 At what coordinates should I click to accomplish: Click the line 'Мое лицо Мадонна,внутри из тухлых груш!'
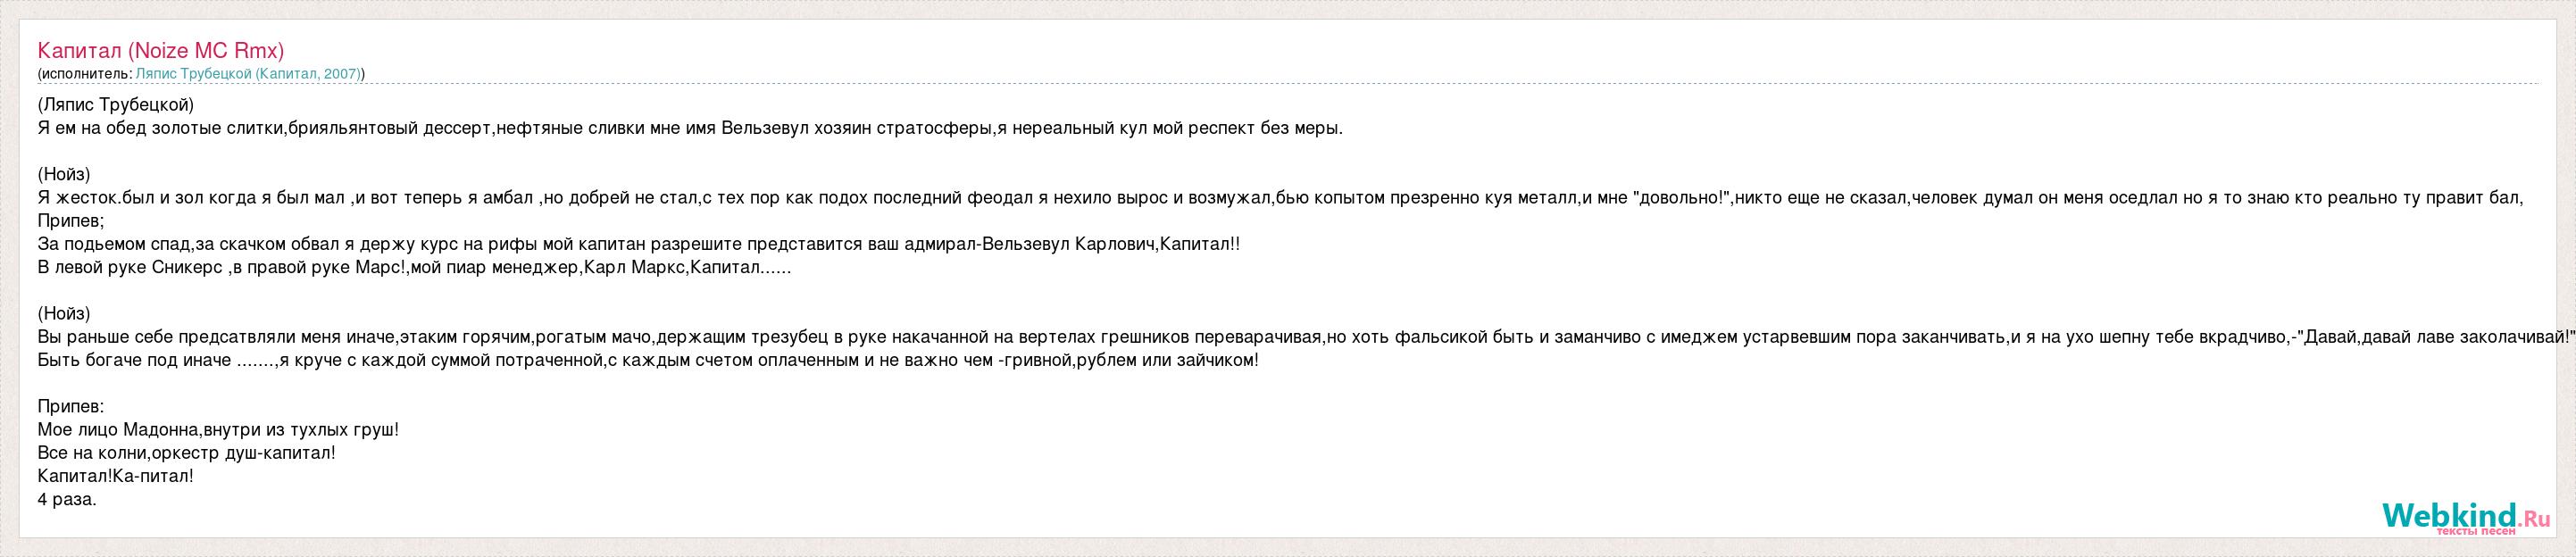[218, 430]
